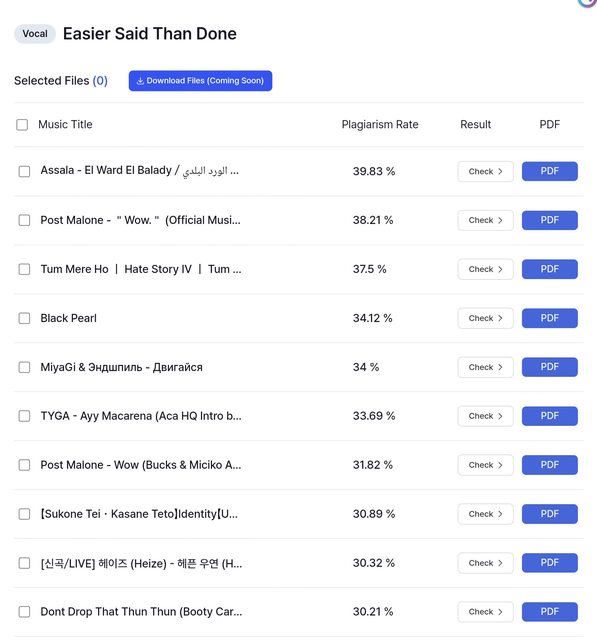Open the Check result for MiyaGi & Эндшпиль
Image resolution: width=597 pixels, height=640 pixels.
point(485,367)
